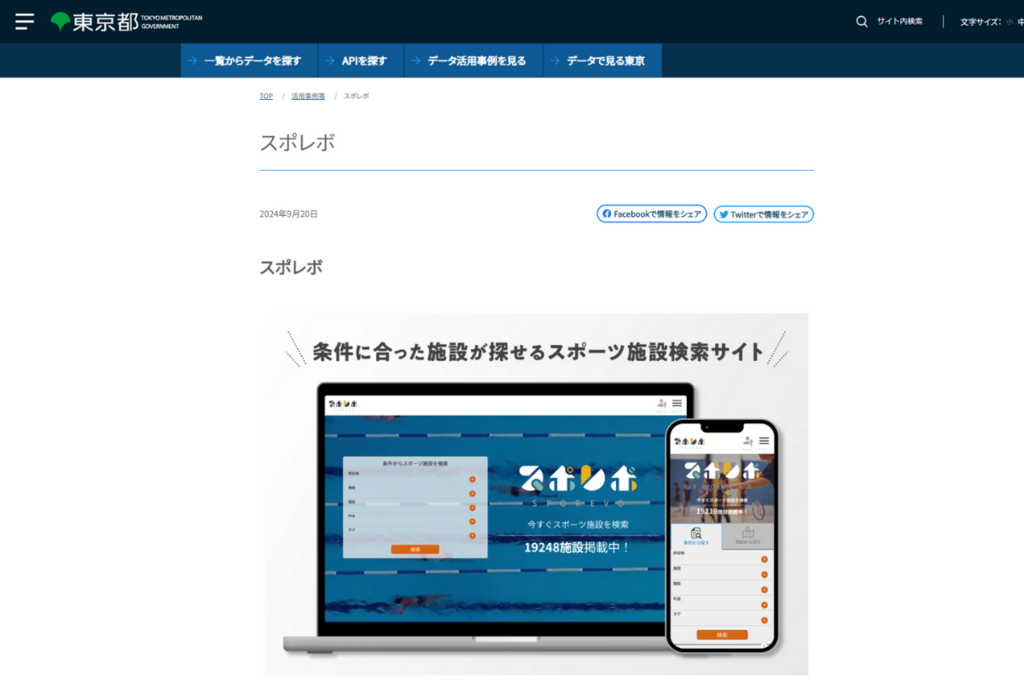
Task: Go to 活用事例等 breadcrumb link
Action: click(308, 96)
